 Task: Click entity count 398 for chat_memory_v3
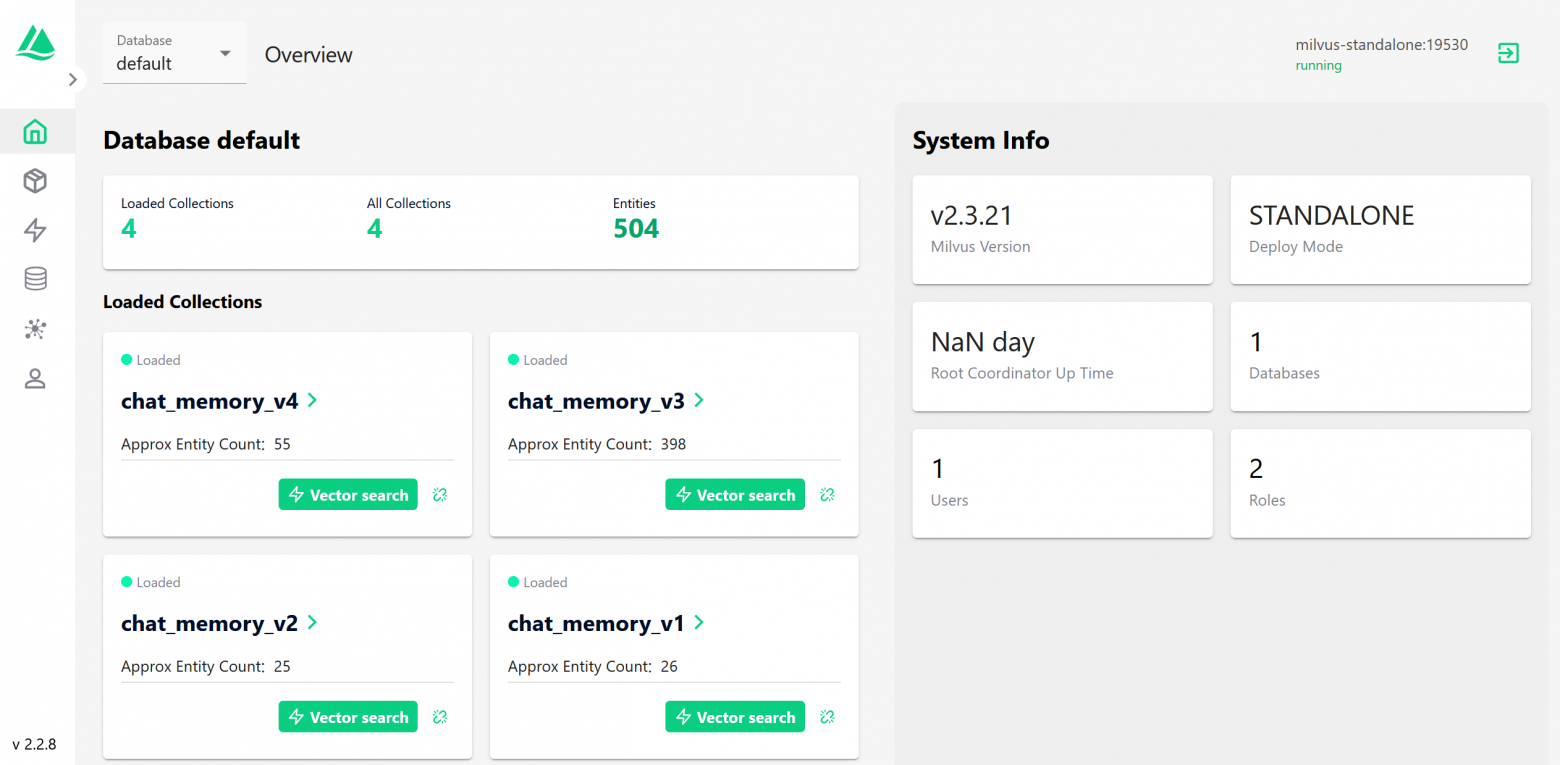coord(673,444)
